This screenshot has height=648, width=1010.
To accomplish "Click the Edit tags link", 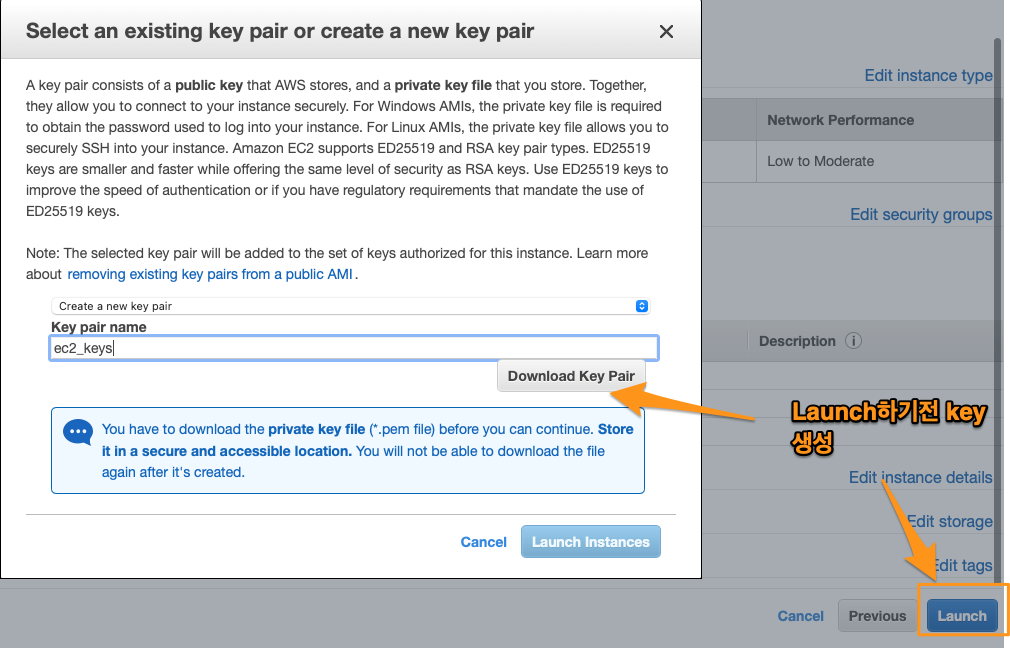I will pyautogui.click(x=961, y=566).
